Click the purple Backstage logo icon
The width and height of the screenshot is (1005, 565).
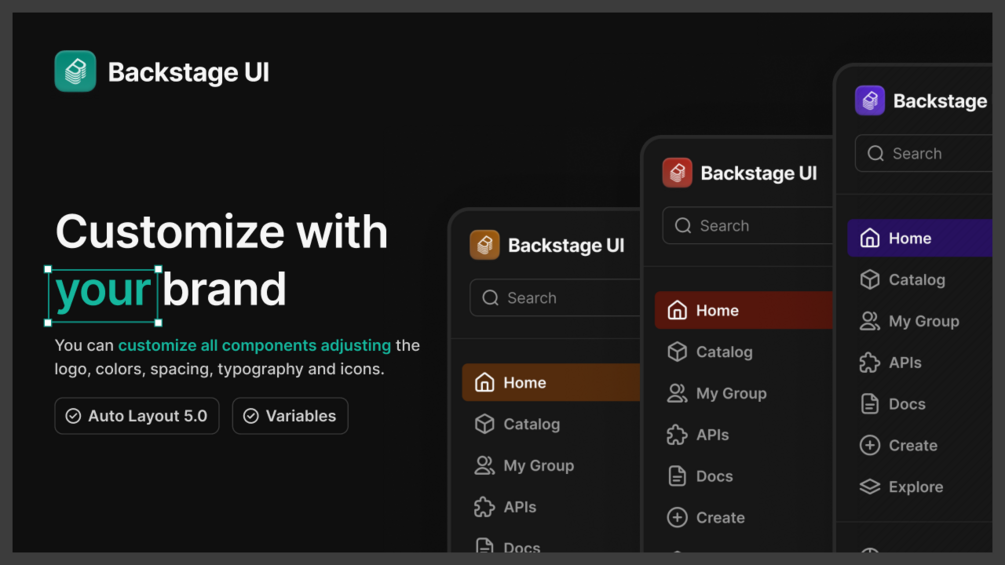[x=870, y=100]
